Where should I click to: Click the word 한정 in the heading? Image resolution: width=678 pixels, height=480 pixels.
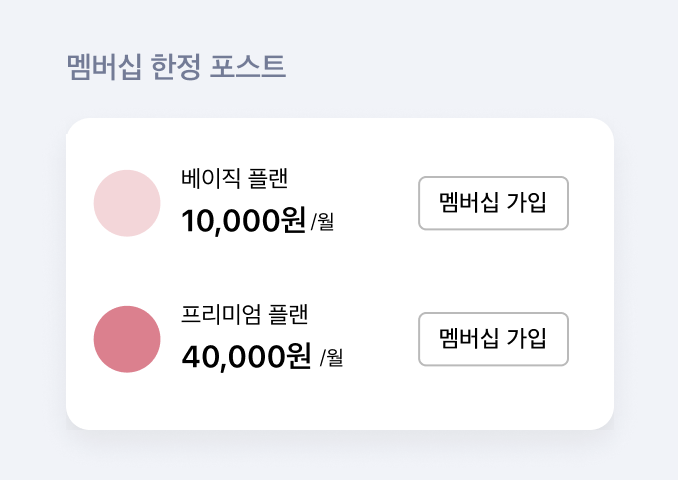point(176,67)
